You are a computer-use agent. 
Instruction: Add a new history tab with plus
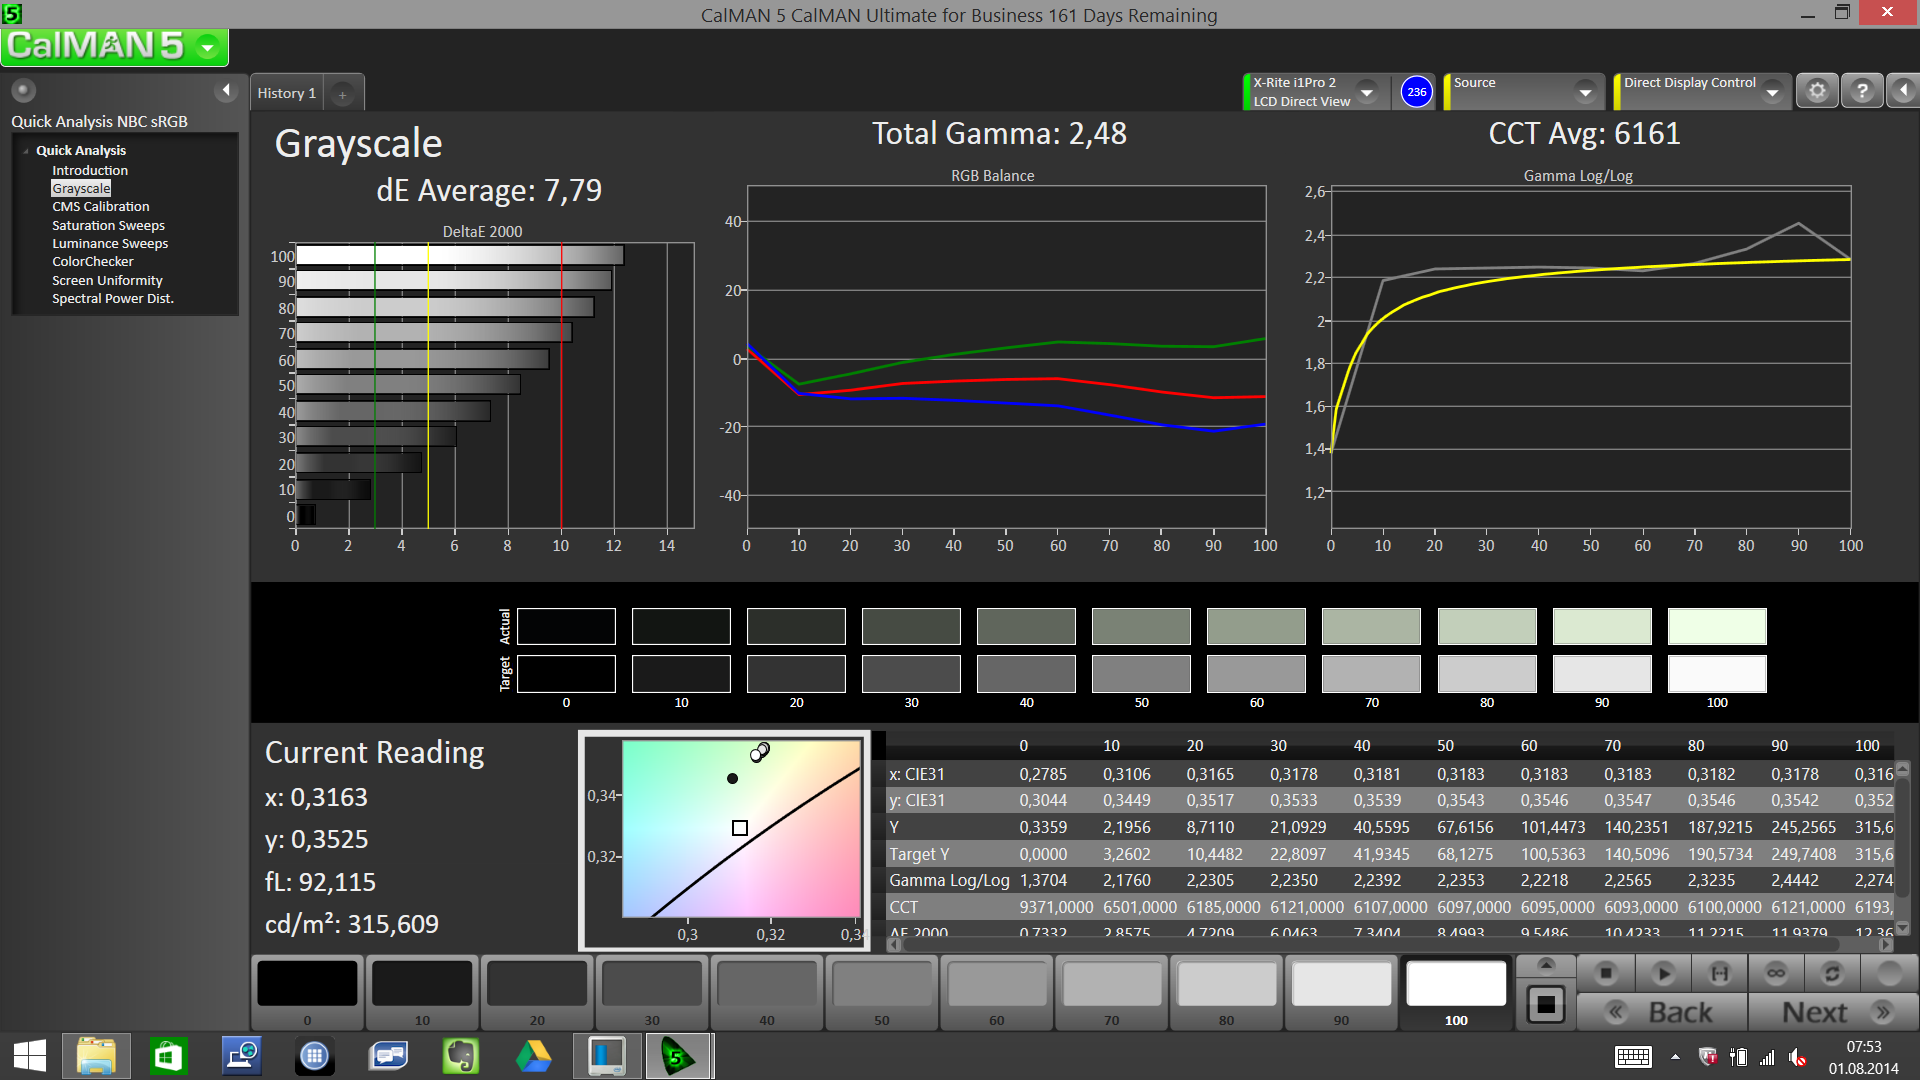(342, 94)
